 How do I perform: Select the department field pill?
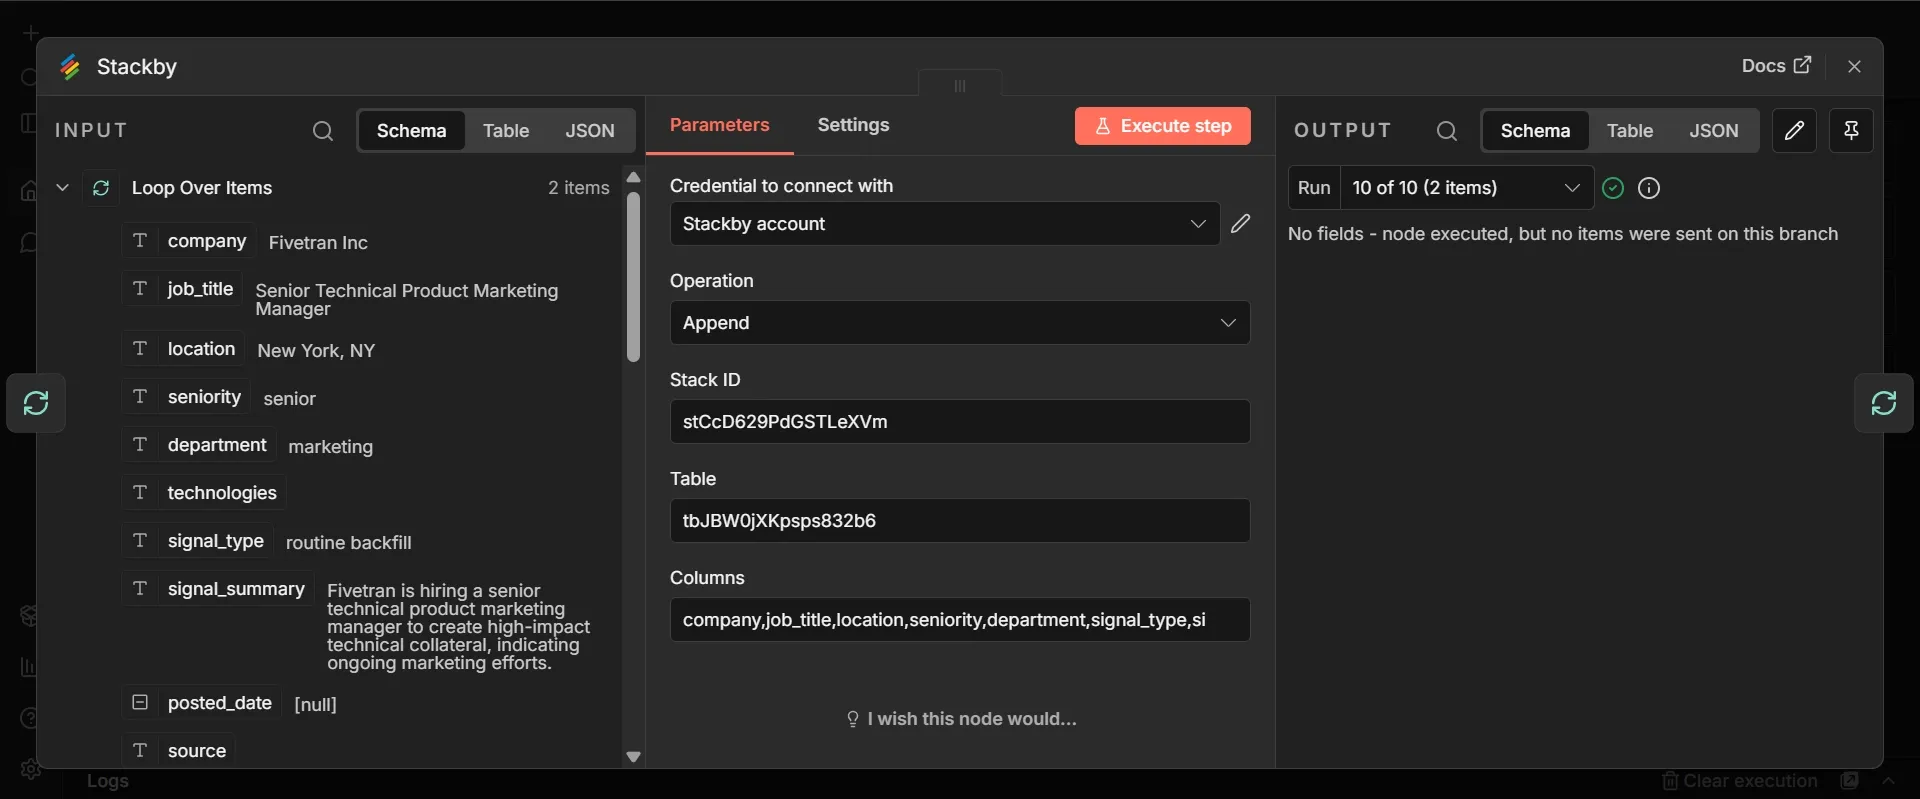(199, 445)
